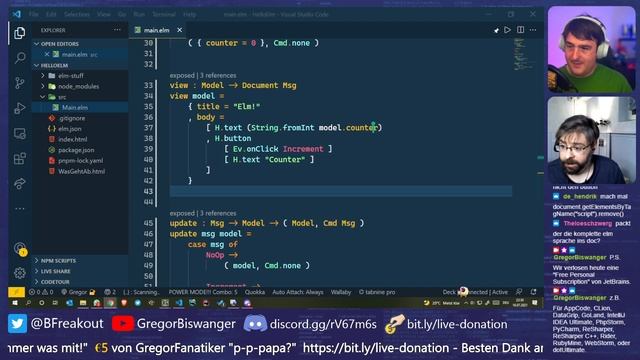Click the Twitter bird icon in overlay

(x=18, y=324)
